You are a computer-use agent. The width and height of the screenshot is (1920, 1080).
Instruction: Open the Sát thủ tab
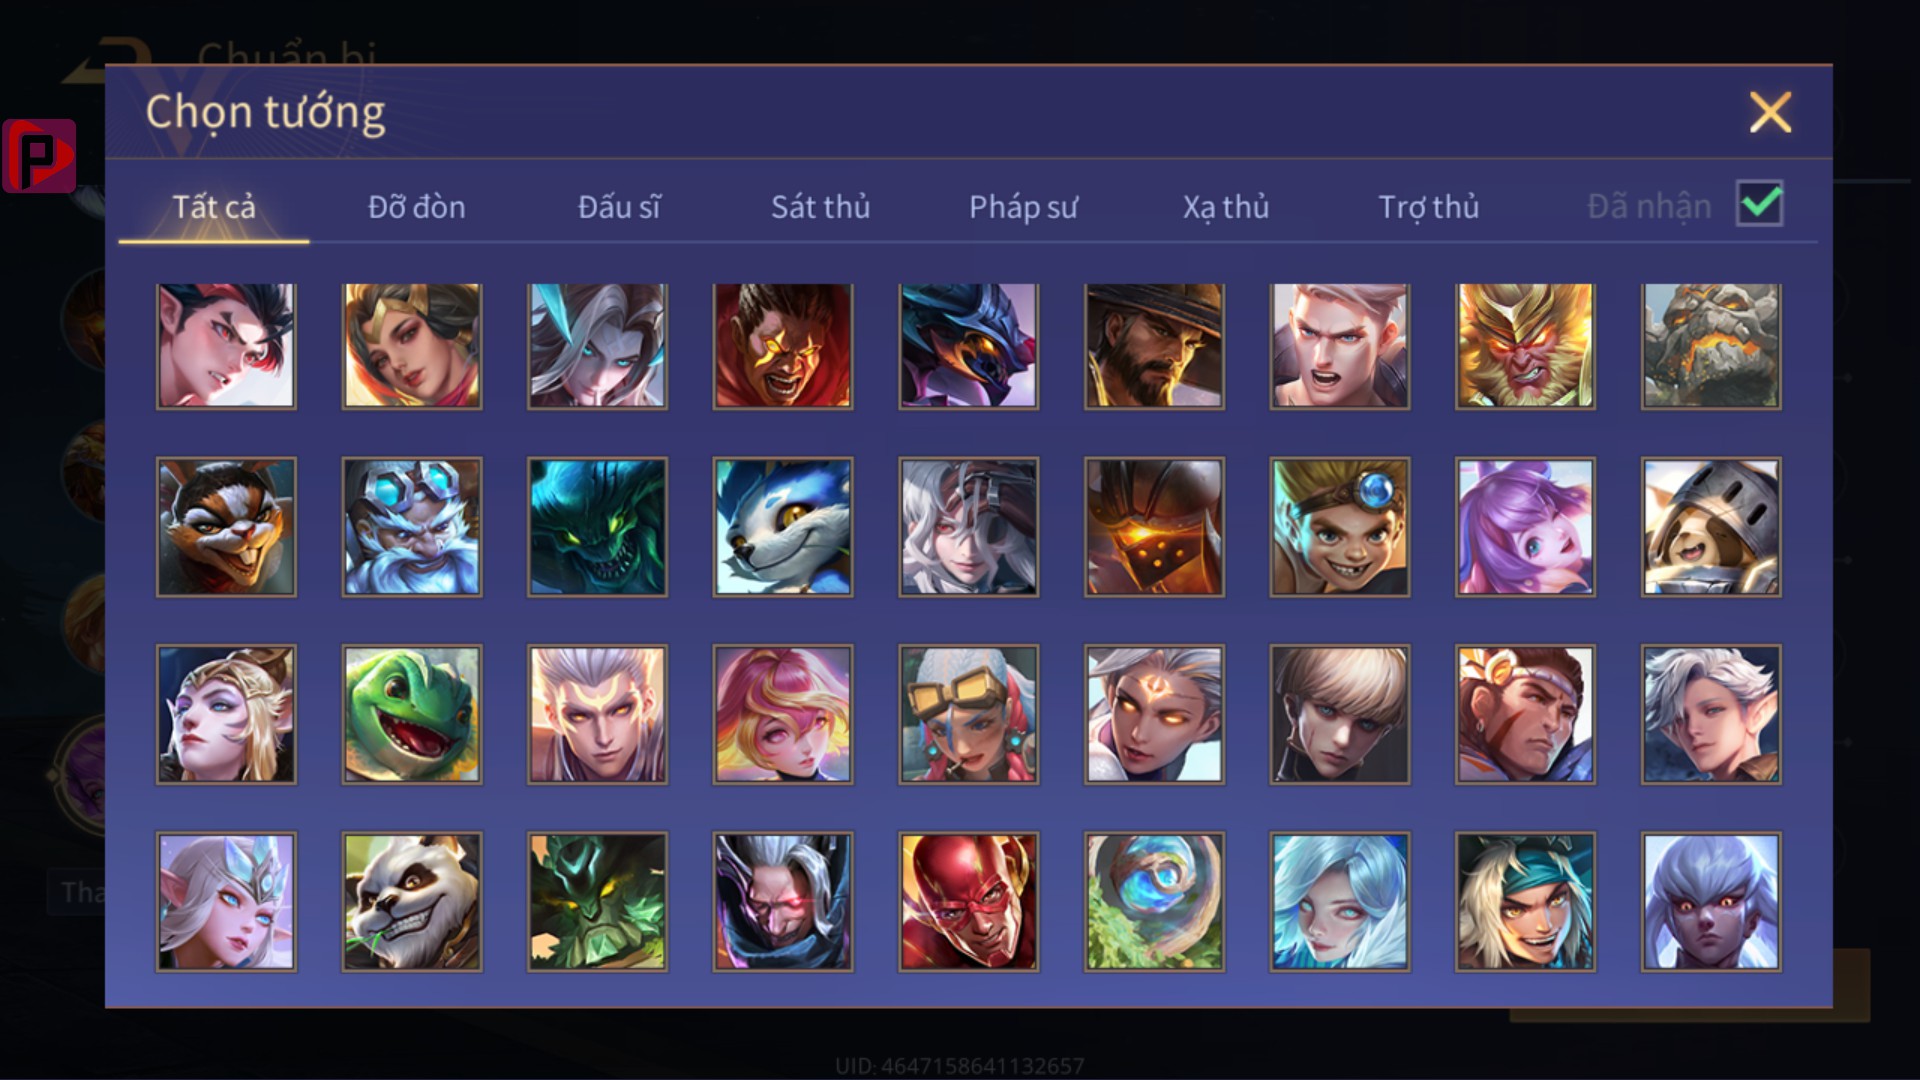pyautogui.click(x=820, y=207)
